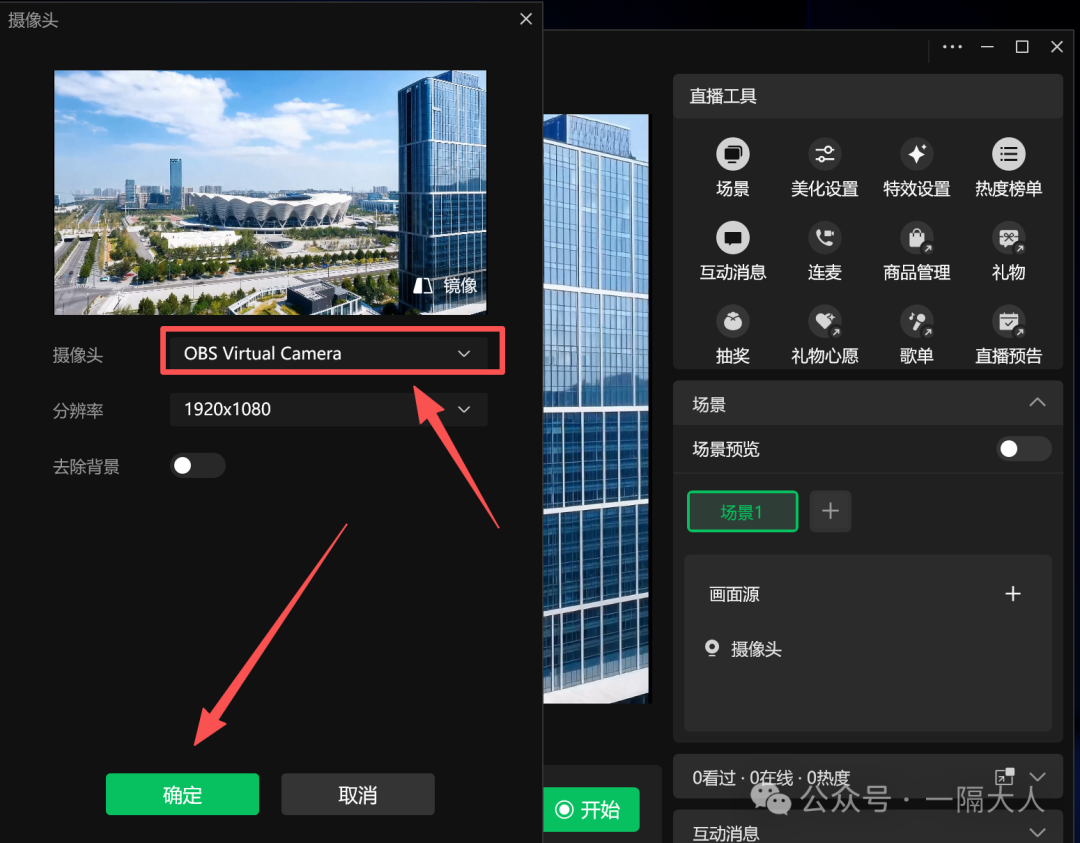
Task: Open the 直播预告 live preview icon
Action: click(x=1008, y=322)
